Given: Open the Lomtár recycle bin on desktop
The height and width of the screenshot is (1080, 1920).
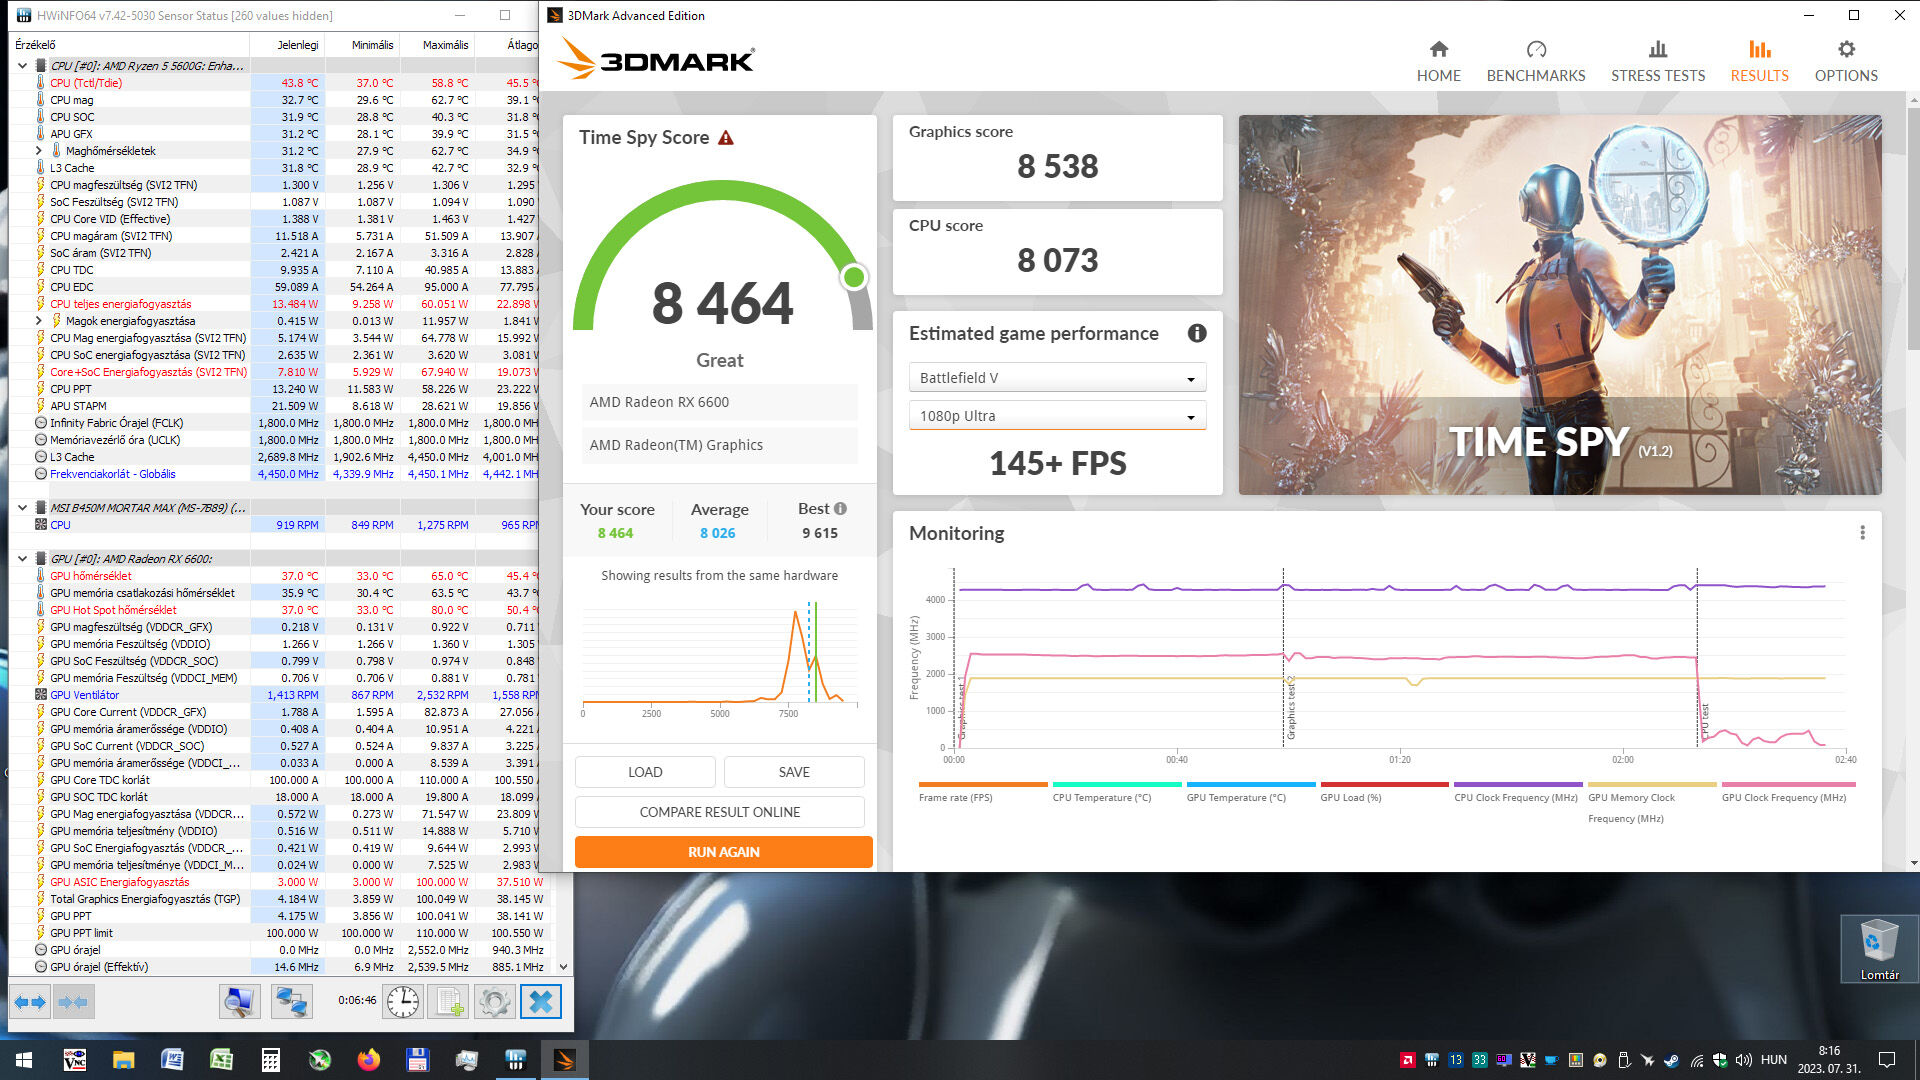Looking at the screenshot, I should tap(1879, 949).
